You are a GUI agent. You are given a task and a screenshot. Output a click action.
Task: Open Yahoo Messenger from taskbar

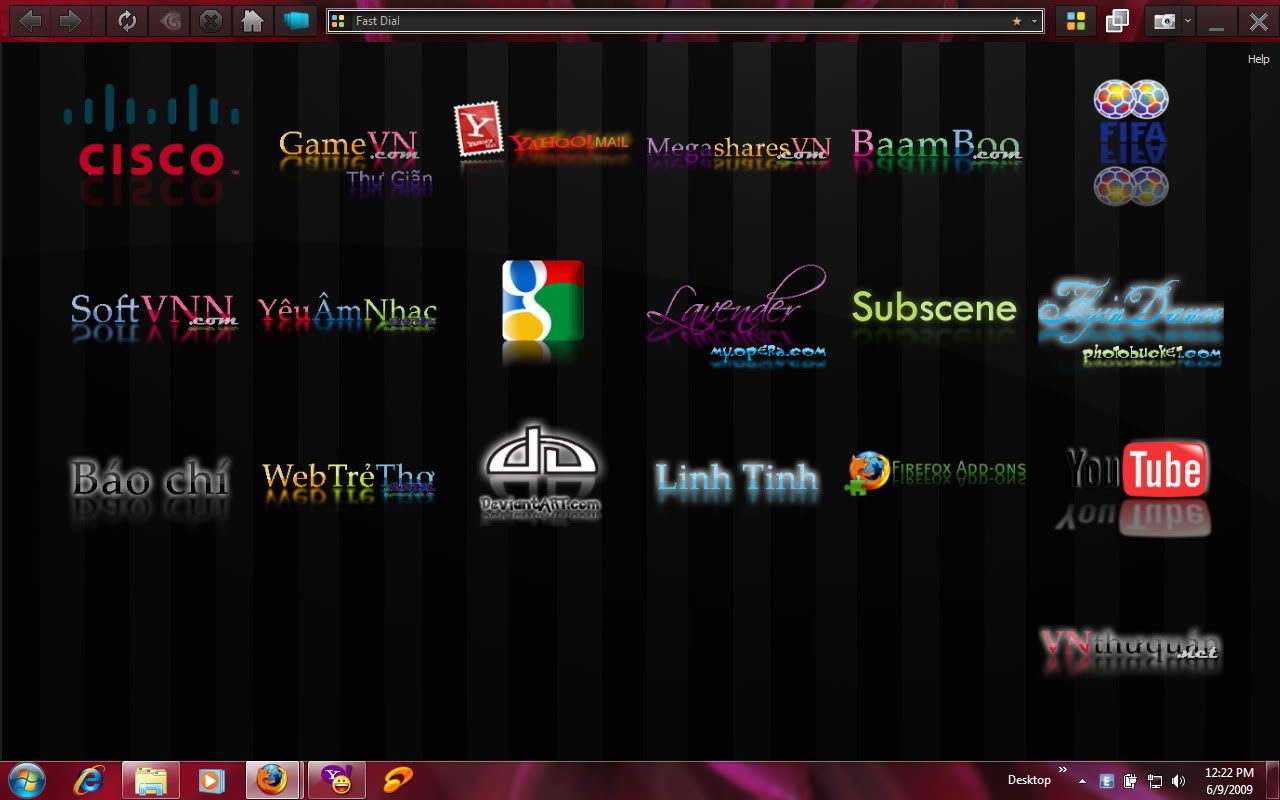(x=336, y=780)
